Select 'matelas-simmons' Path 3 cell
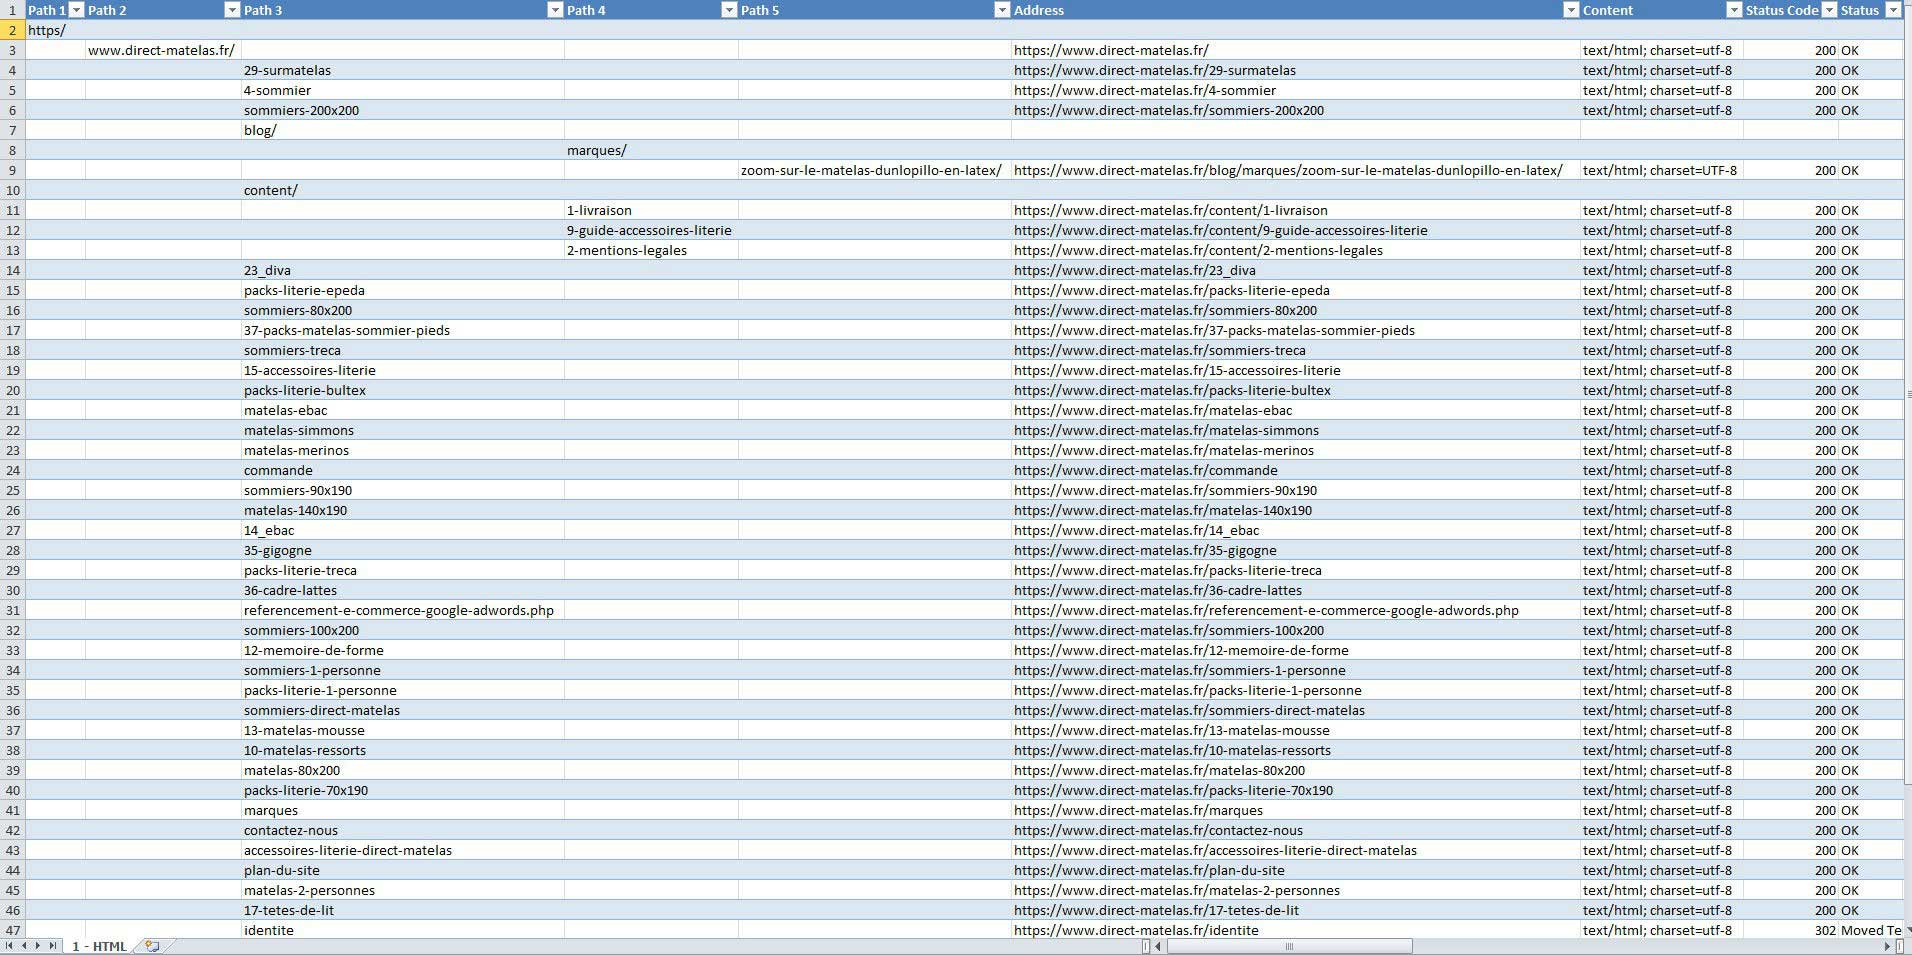1912x955 pixels. coord(403,430)
